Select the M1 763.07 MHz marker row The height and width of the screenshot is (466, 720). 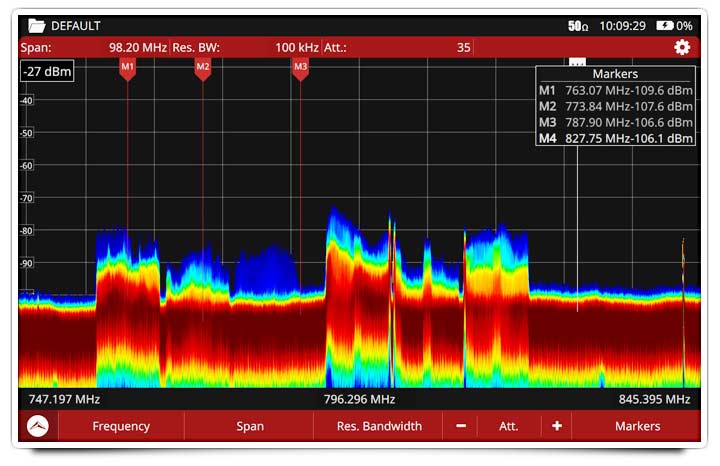(615, 90)
